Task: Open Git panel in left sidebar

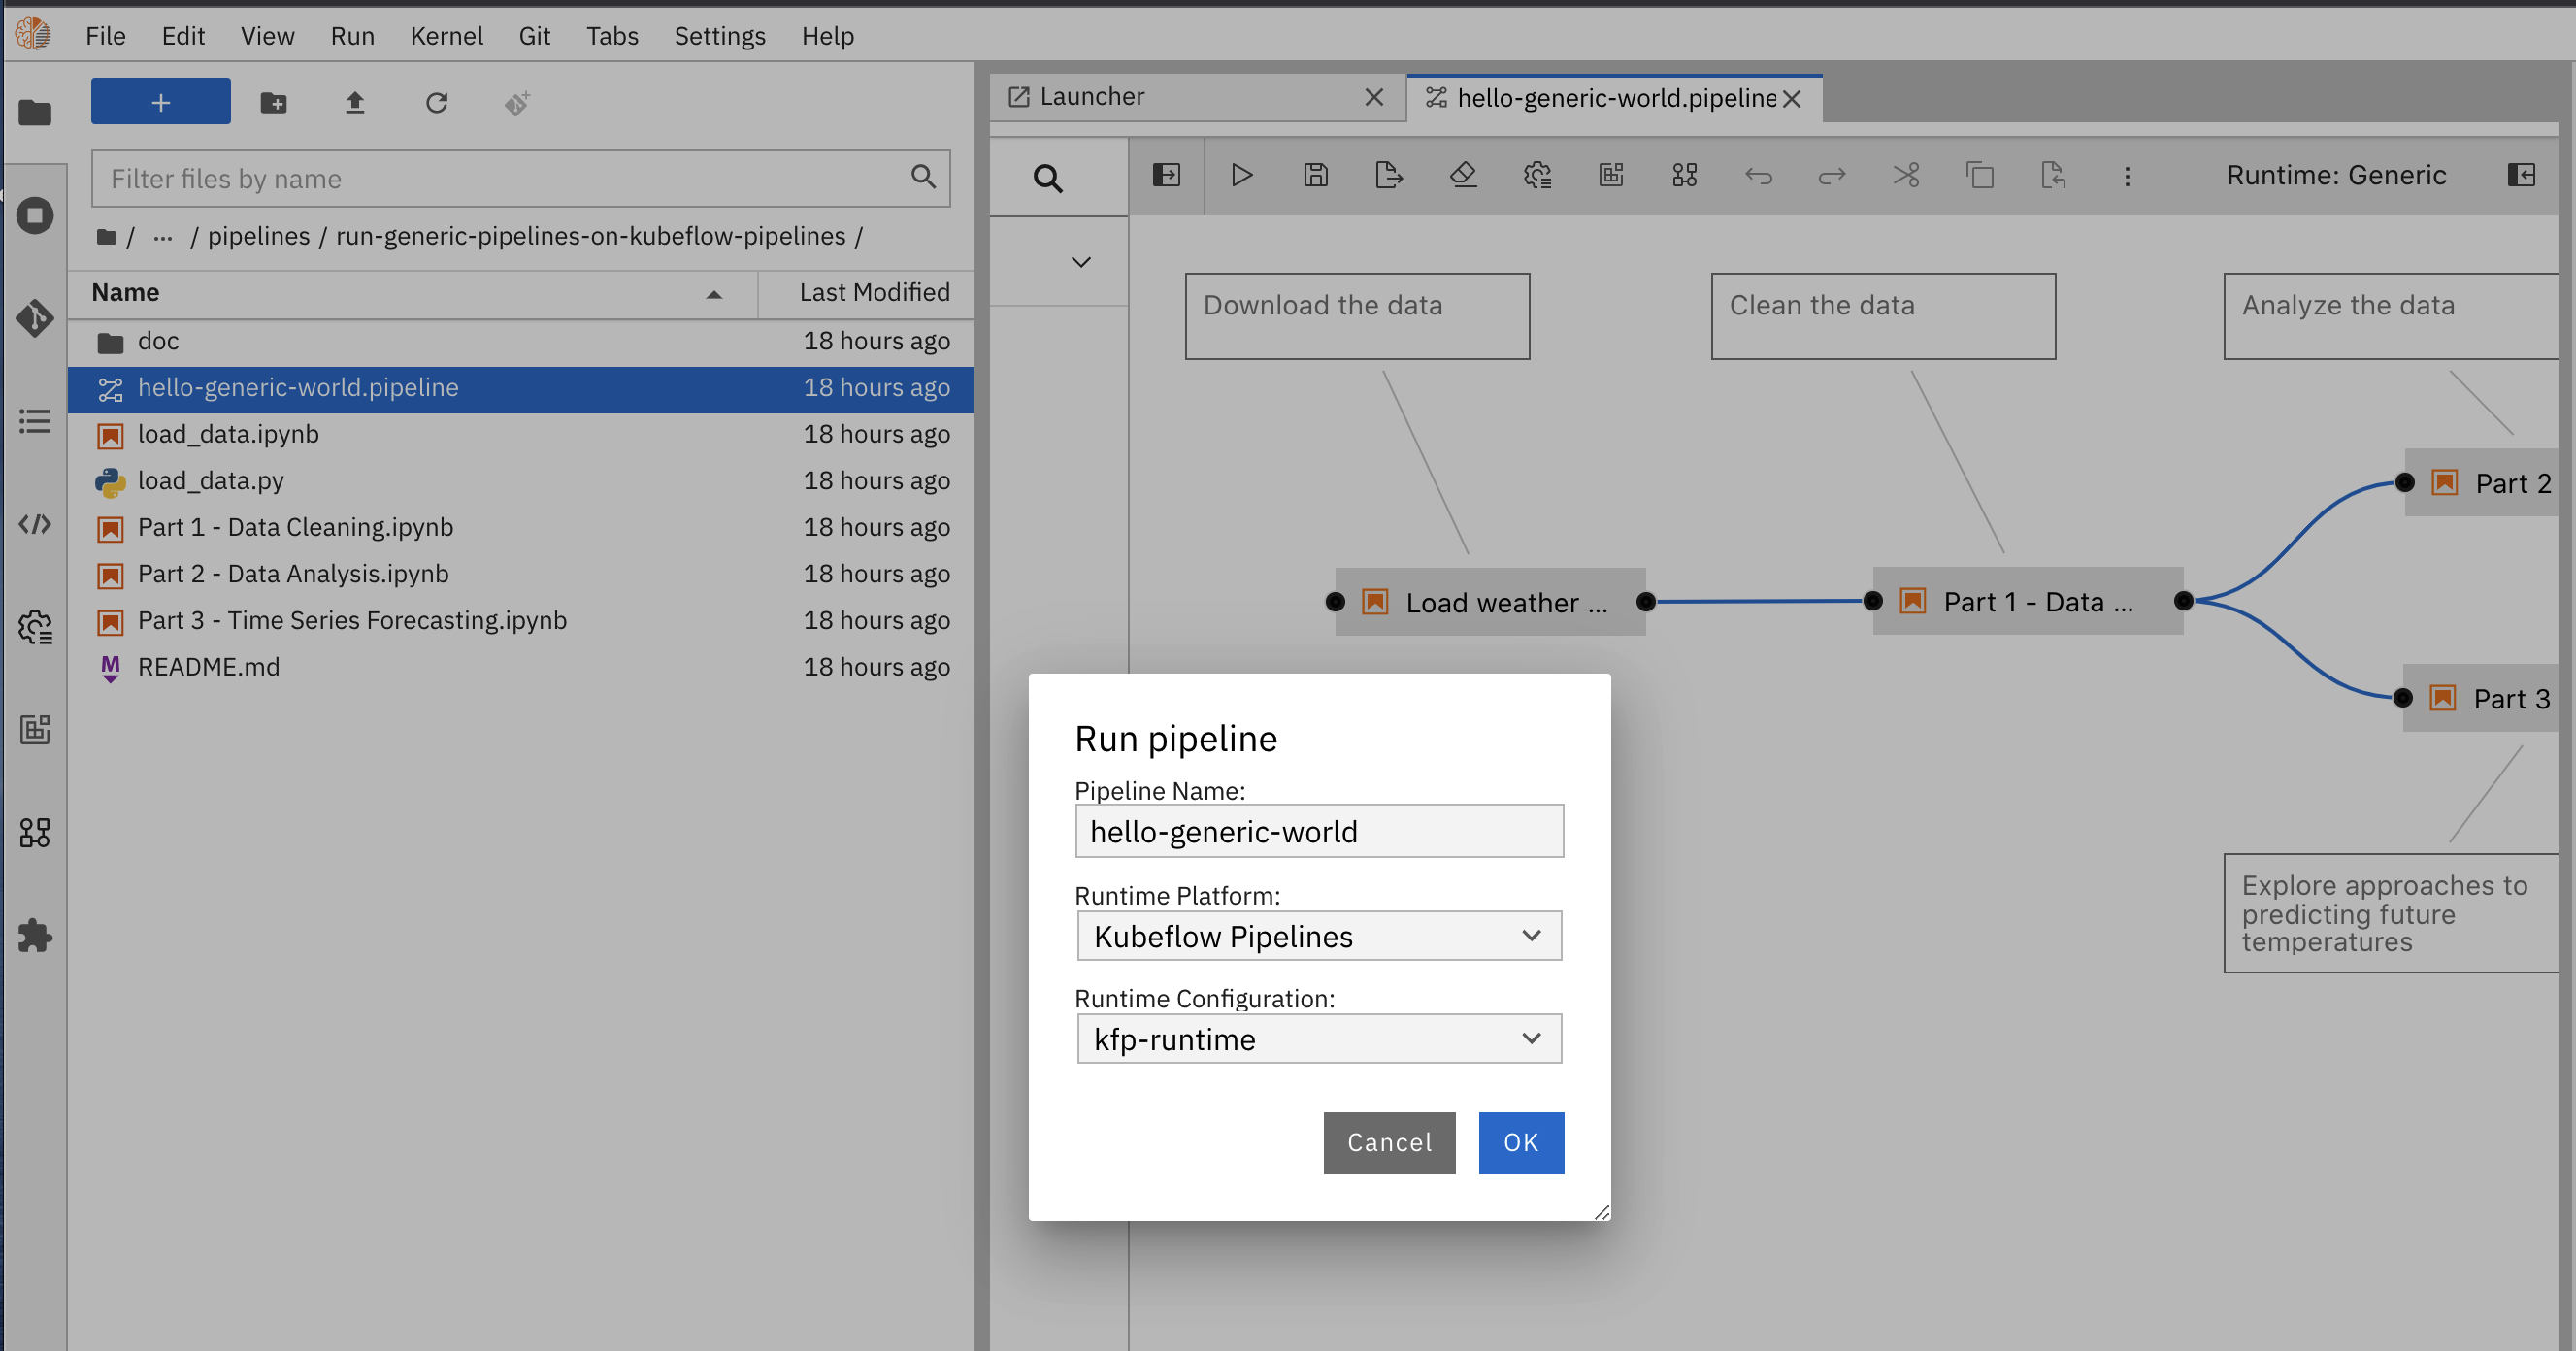Action: (35, 318)
